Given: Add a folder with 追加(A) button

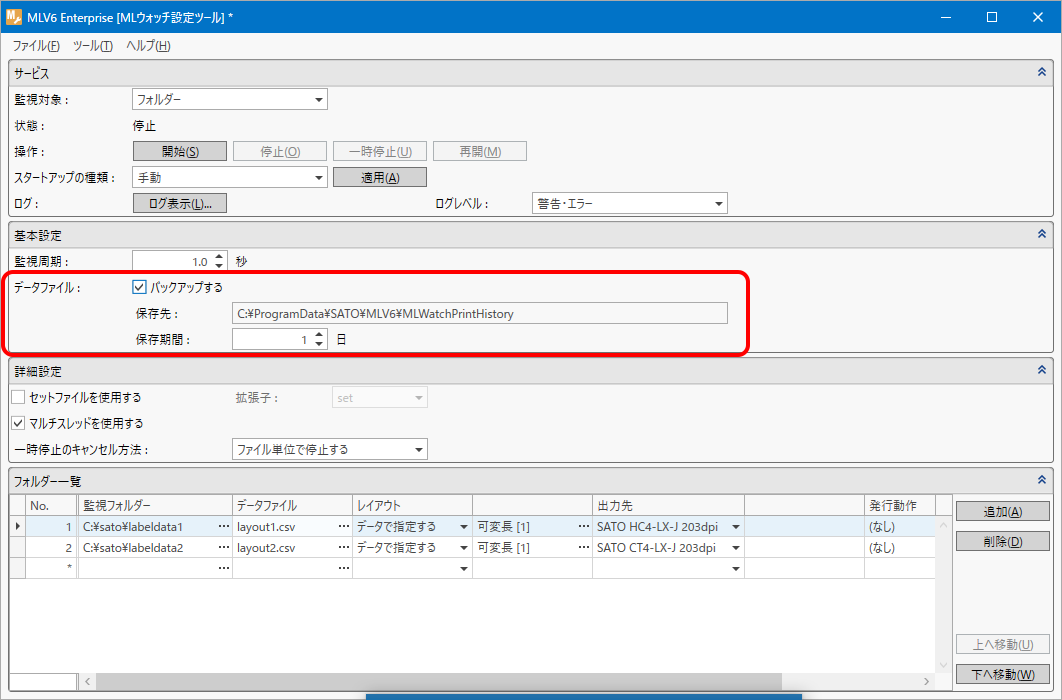Looking at the screenshot, I should pyautogui.click(x=1002, y=511).
